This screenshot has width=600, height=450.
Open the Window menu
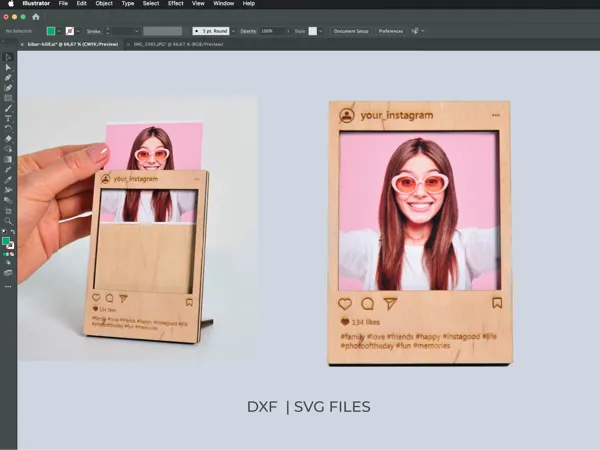click(223, 3)
